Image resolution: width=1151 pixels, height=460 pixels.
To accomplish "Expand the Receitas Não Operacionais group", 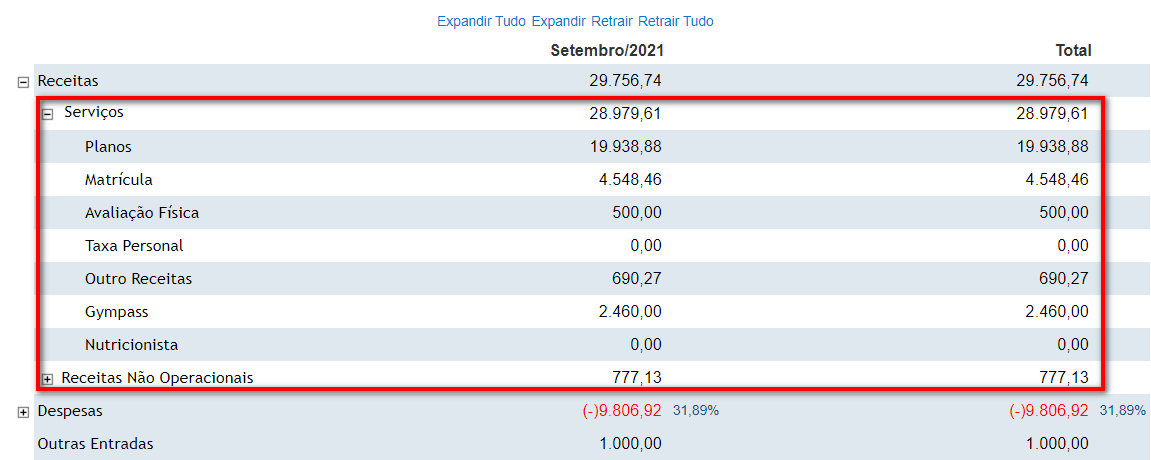I will [47, 379].
